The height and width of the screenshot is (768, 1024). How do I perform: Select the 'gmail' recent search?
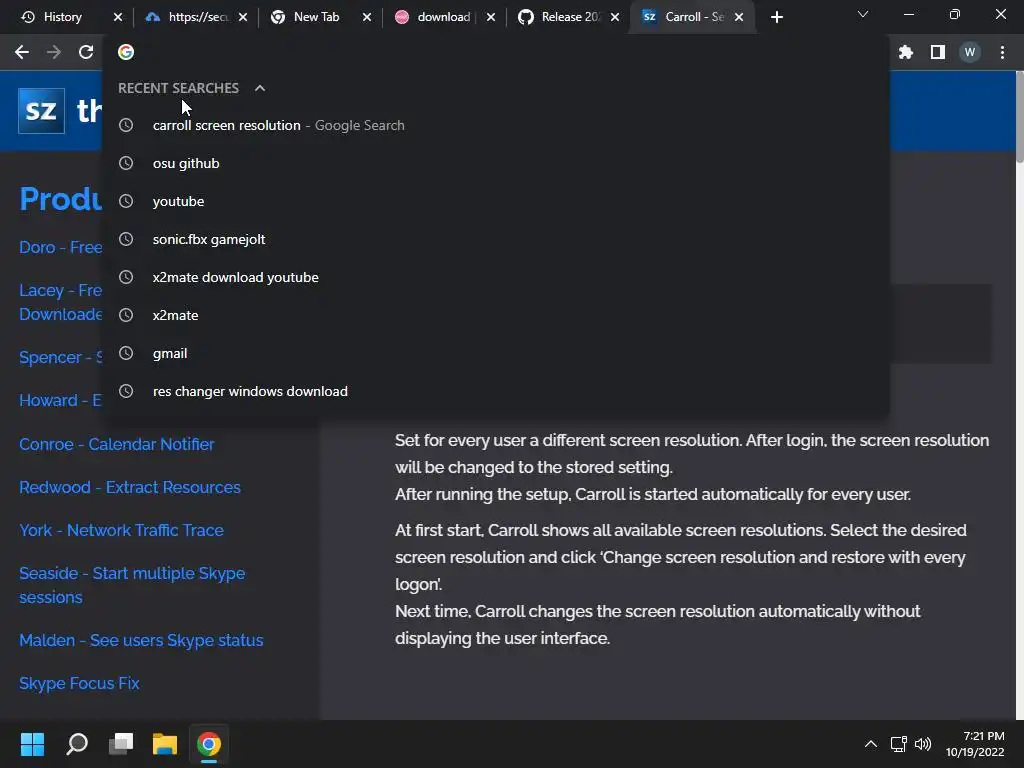pos(496,353)
